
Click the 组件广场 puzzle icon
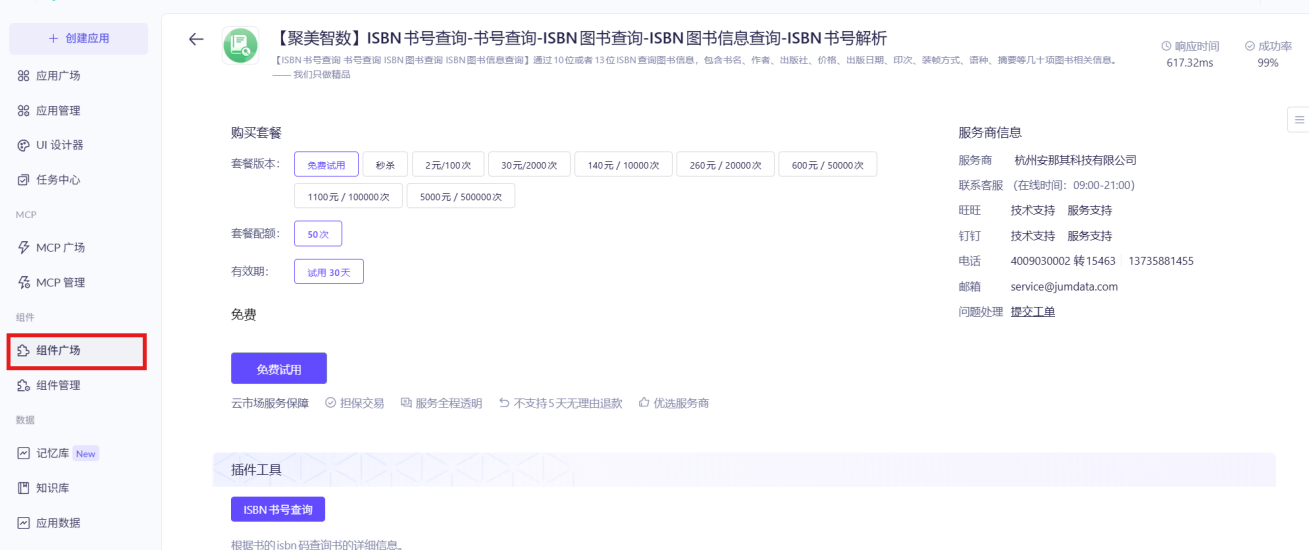point(24,350)
